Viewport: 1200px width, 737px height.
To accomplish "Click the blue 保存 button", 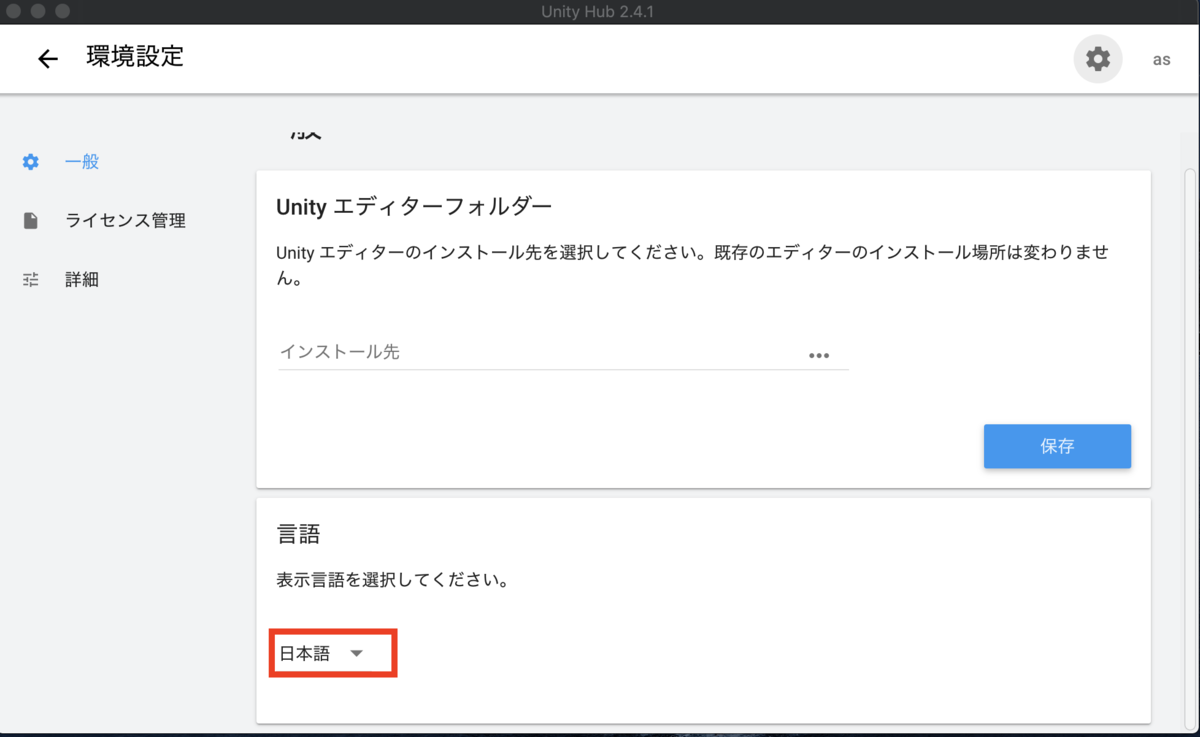I will coord(1057,446).
